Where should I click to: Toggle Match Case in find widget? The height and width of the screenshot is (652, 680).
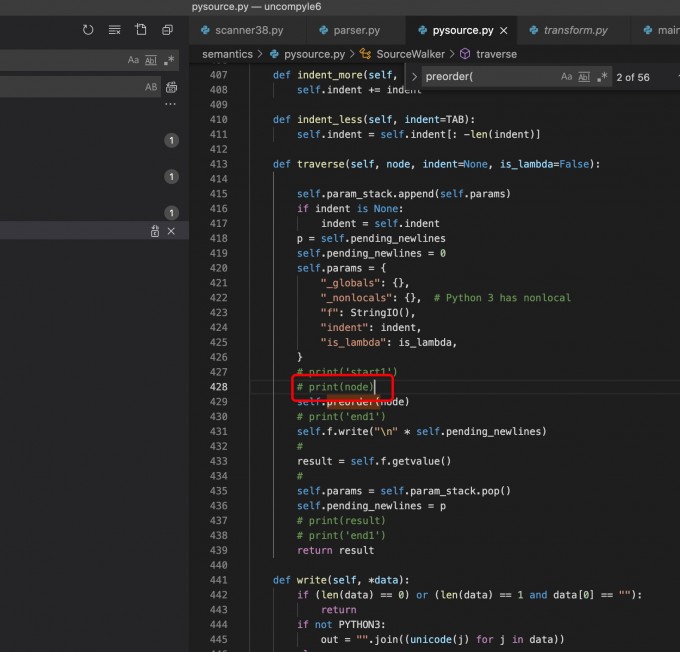pyautogui.click(x=566, y=77)
